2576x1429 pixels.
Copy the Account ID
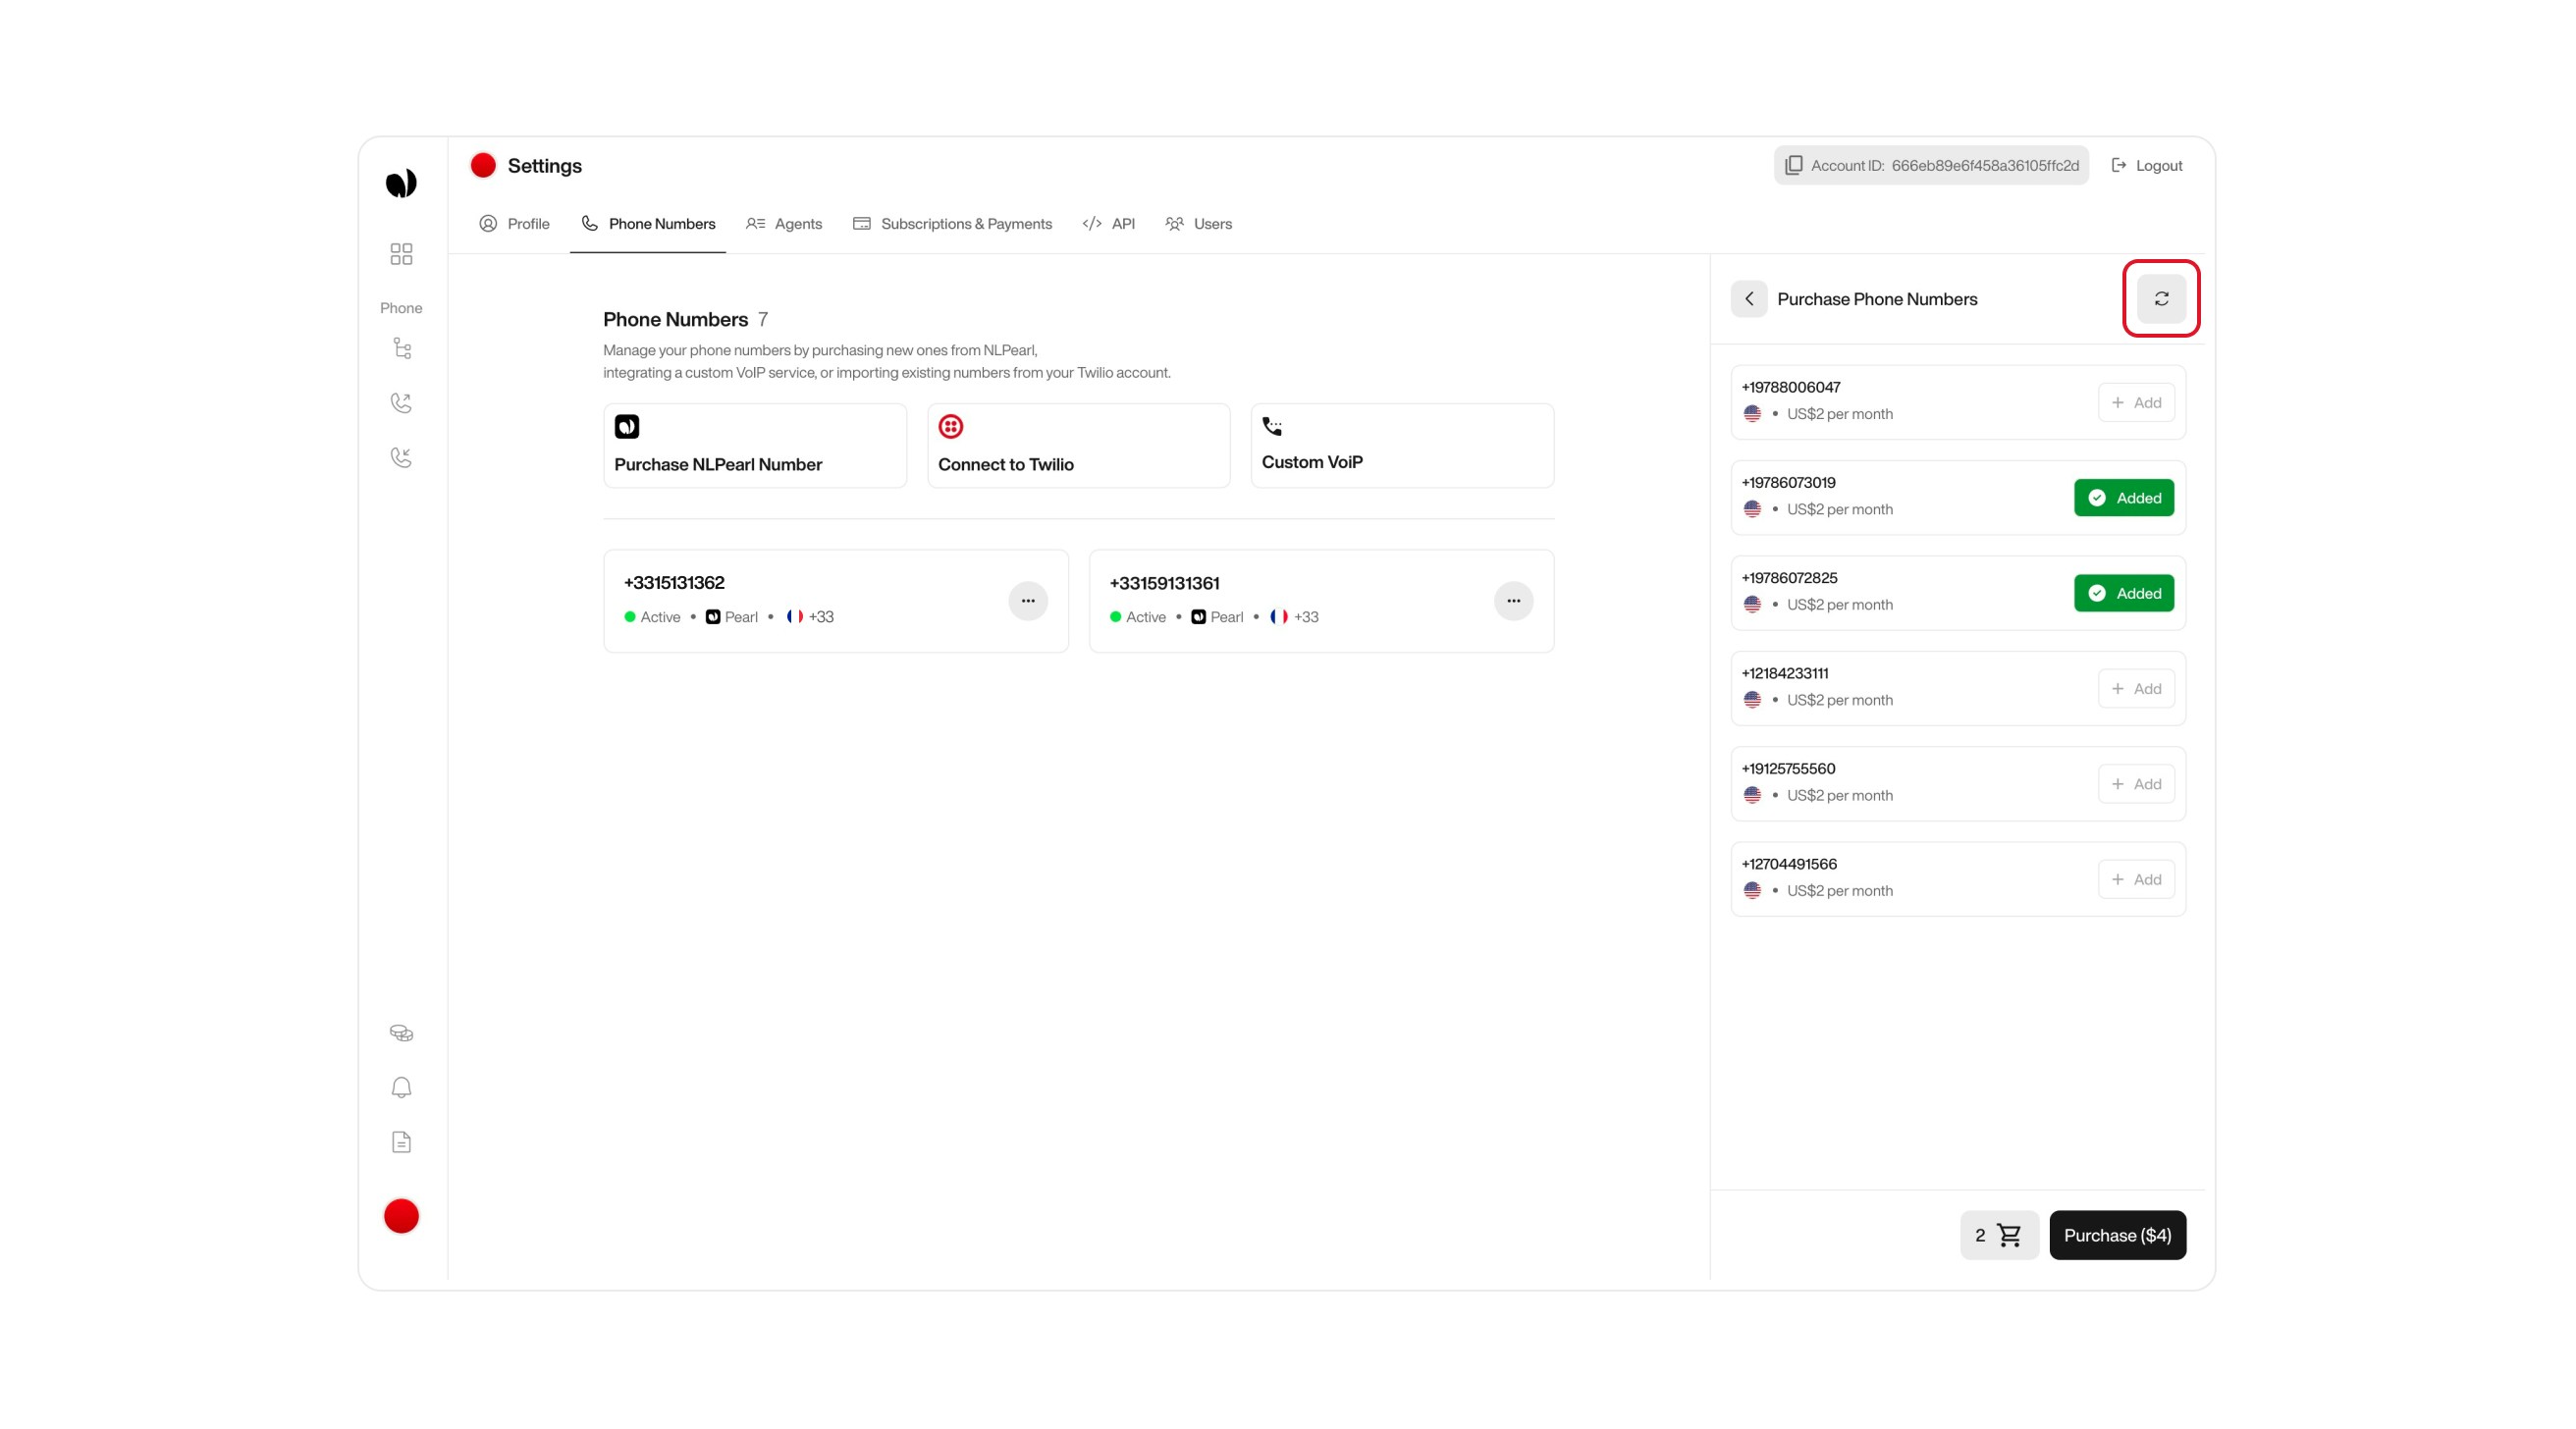coord(1793,165)
